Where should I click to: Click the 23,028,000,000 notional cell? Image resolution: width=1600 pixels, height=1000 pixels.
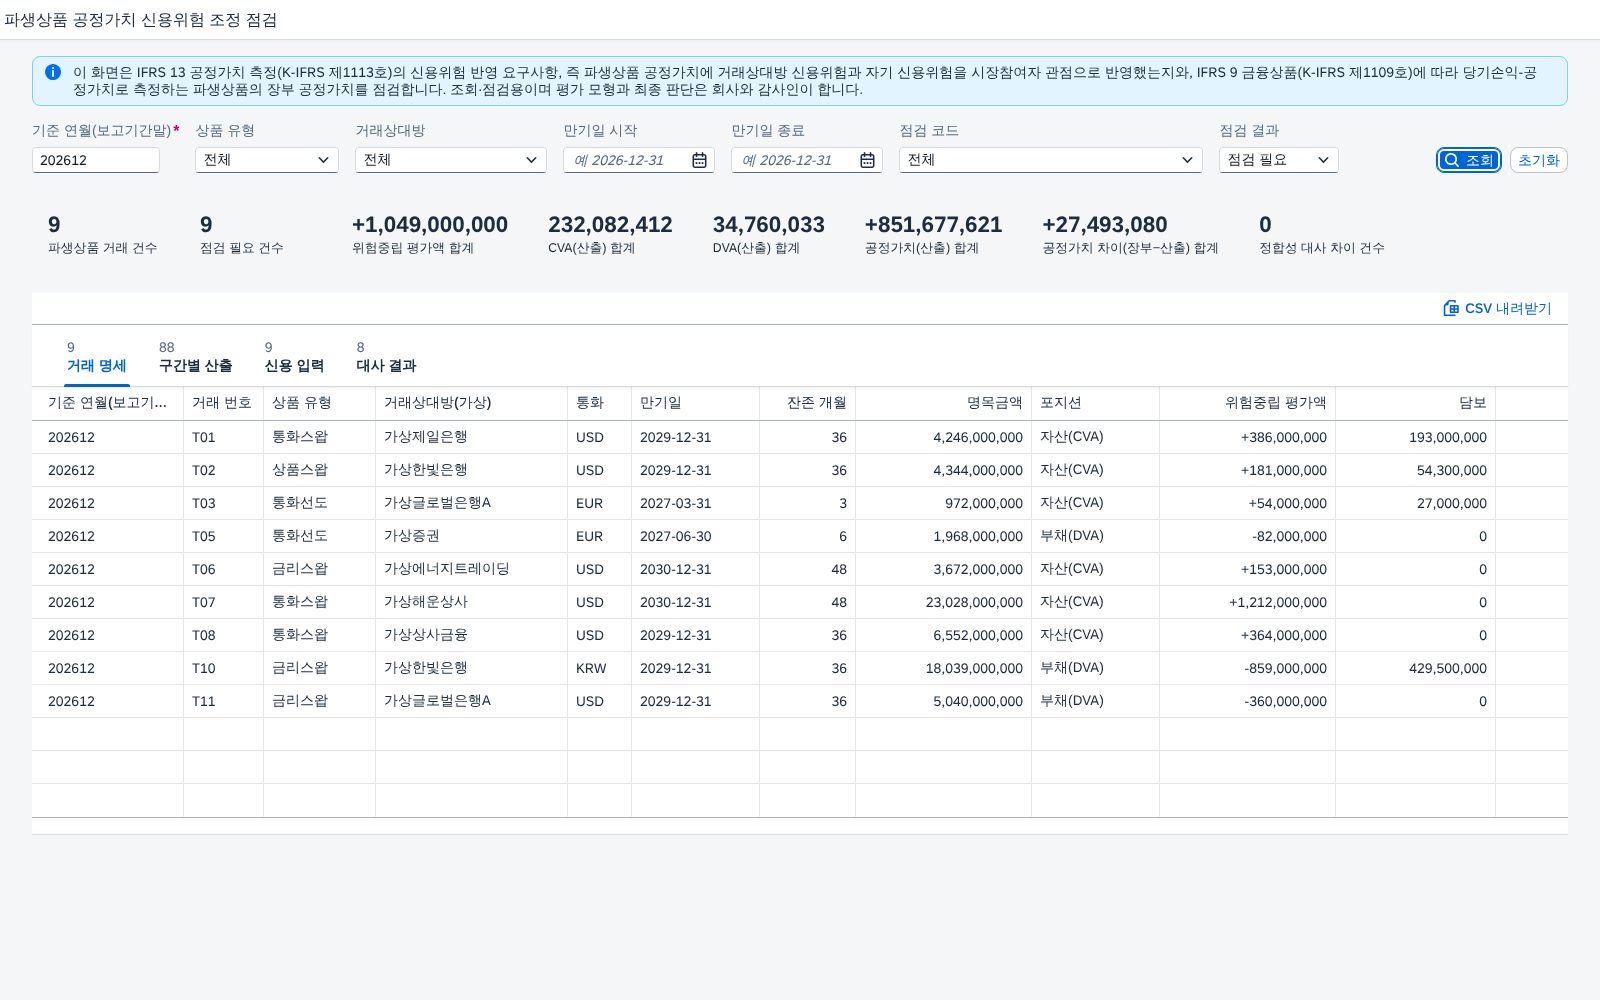coord(943,602)
